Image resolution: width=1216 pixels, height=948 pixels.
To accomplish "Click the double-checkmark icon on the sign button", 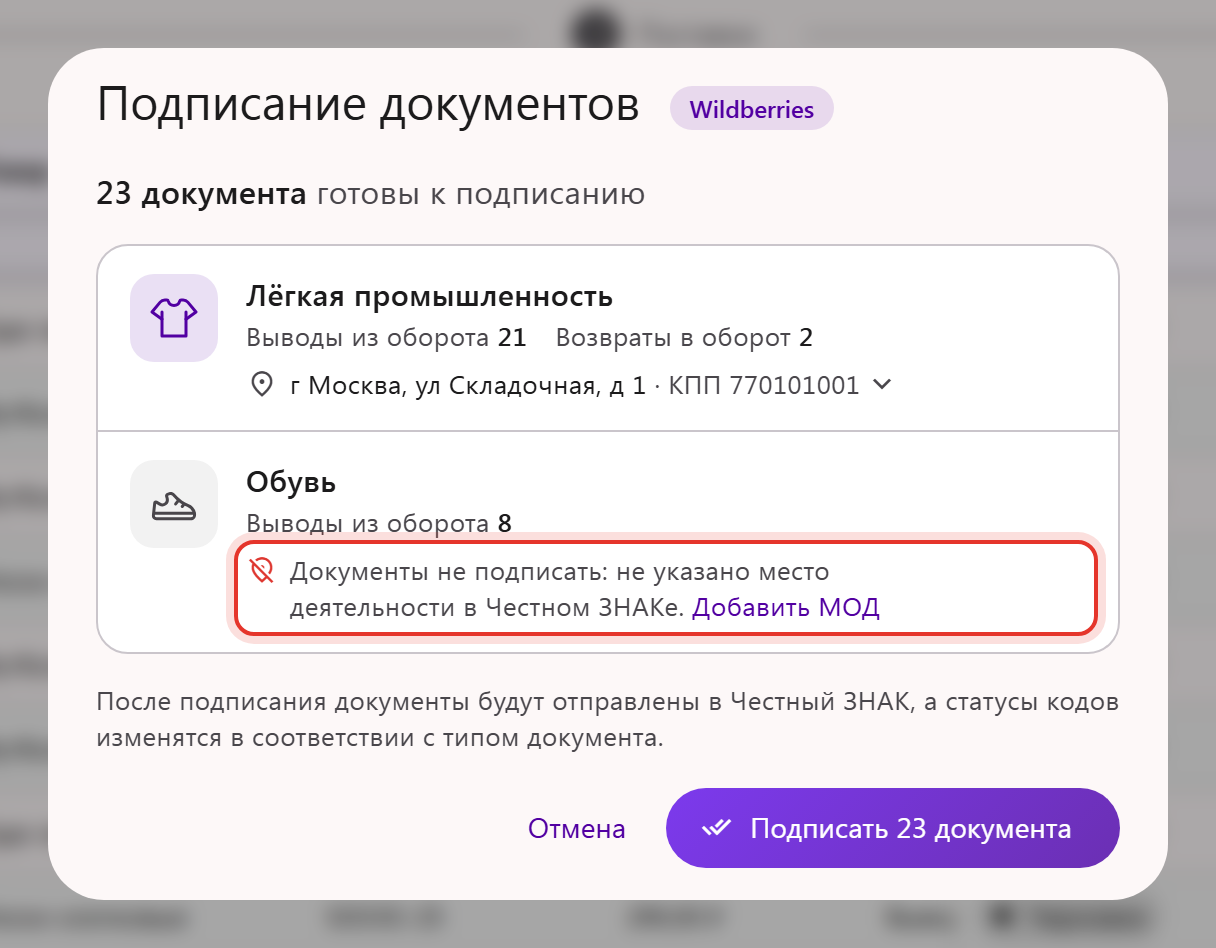I will (x=717, y=829).
